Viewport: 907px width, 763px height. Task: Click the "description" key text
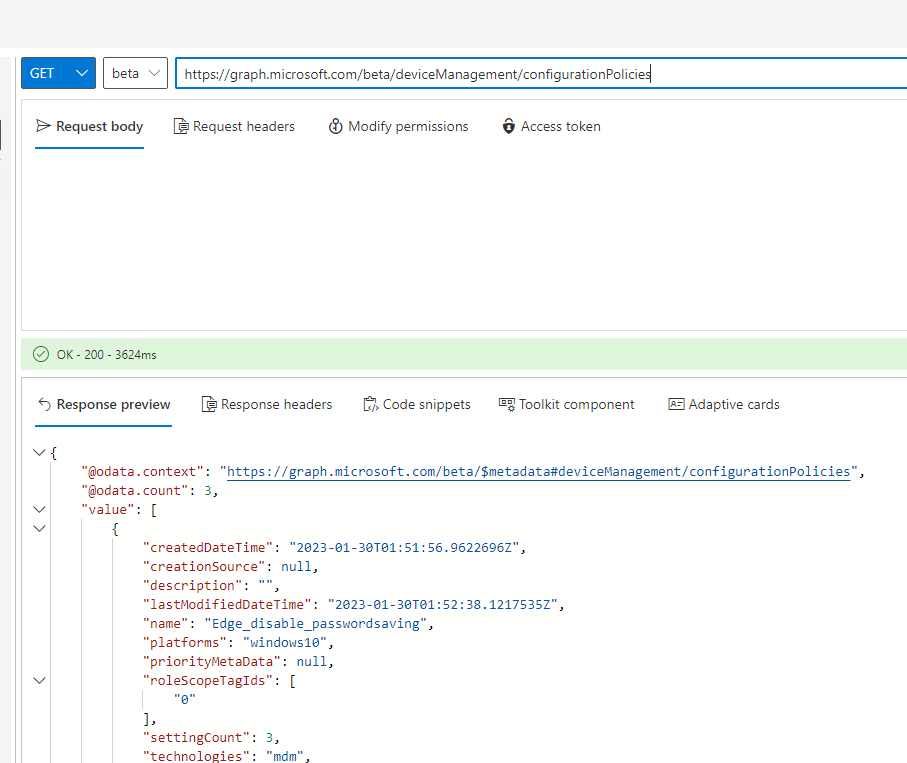point(193,585)
